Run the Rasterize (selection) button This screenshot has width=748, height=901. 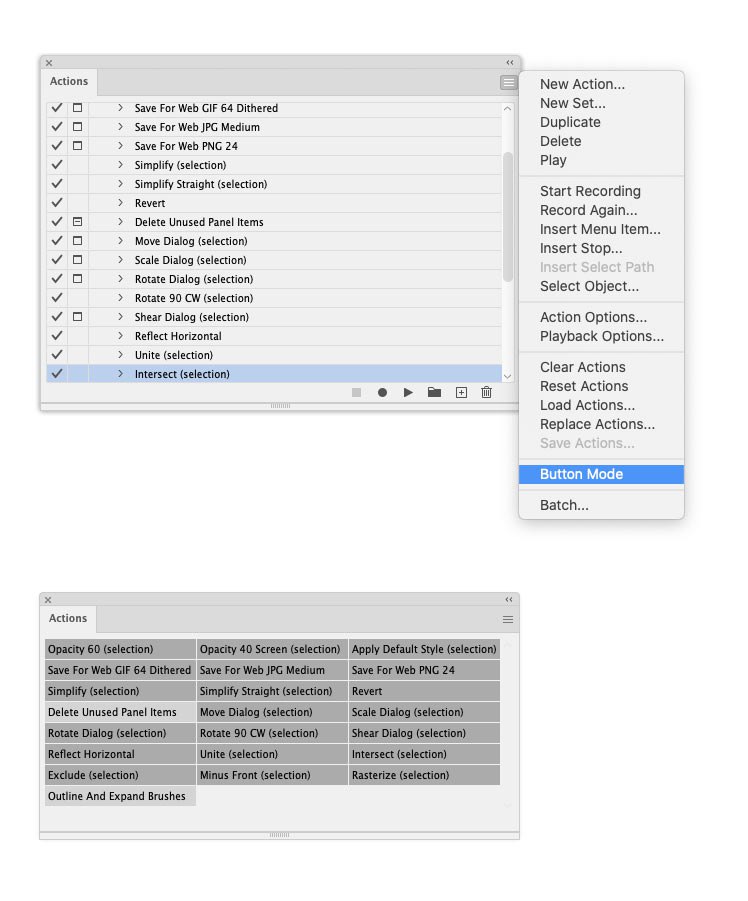(x=424, y=775)
